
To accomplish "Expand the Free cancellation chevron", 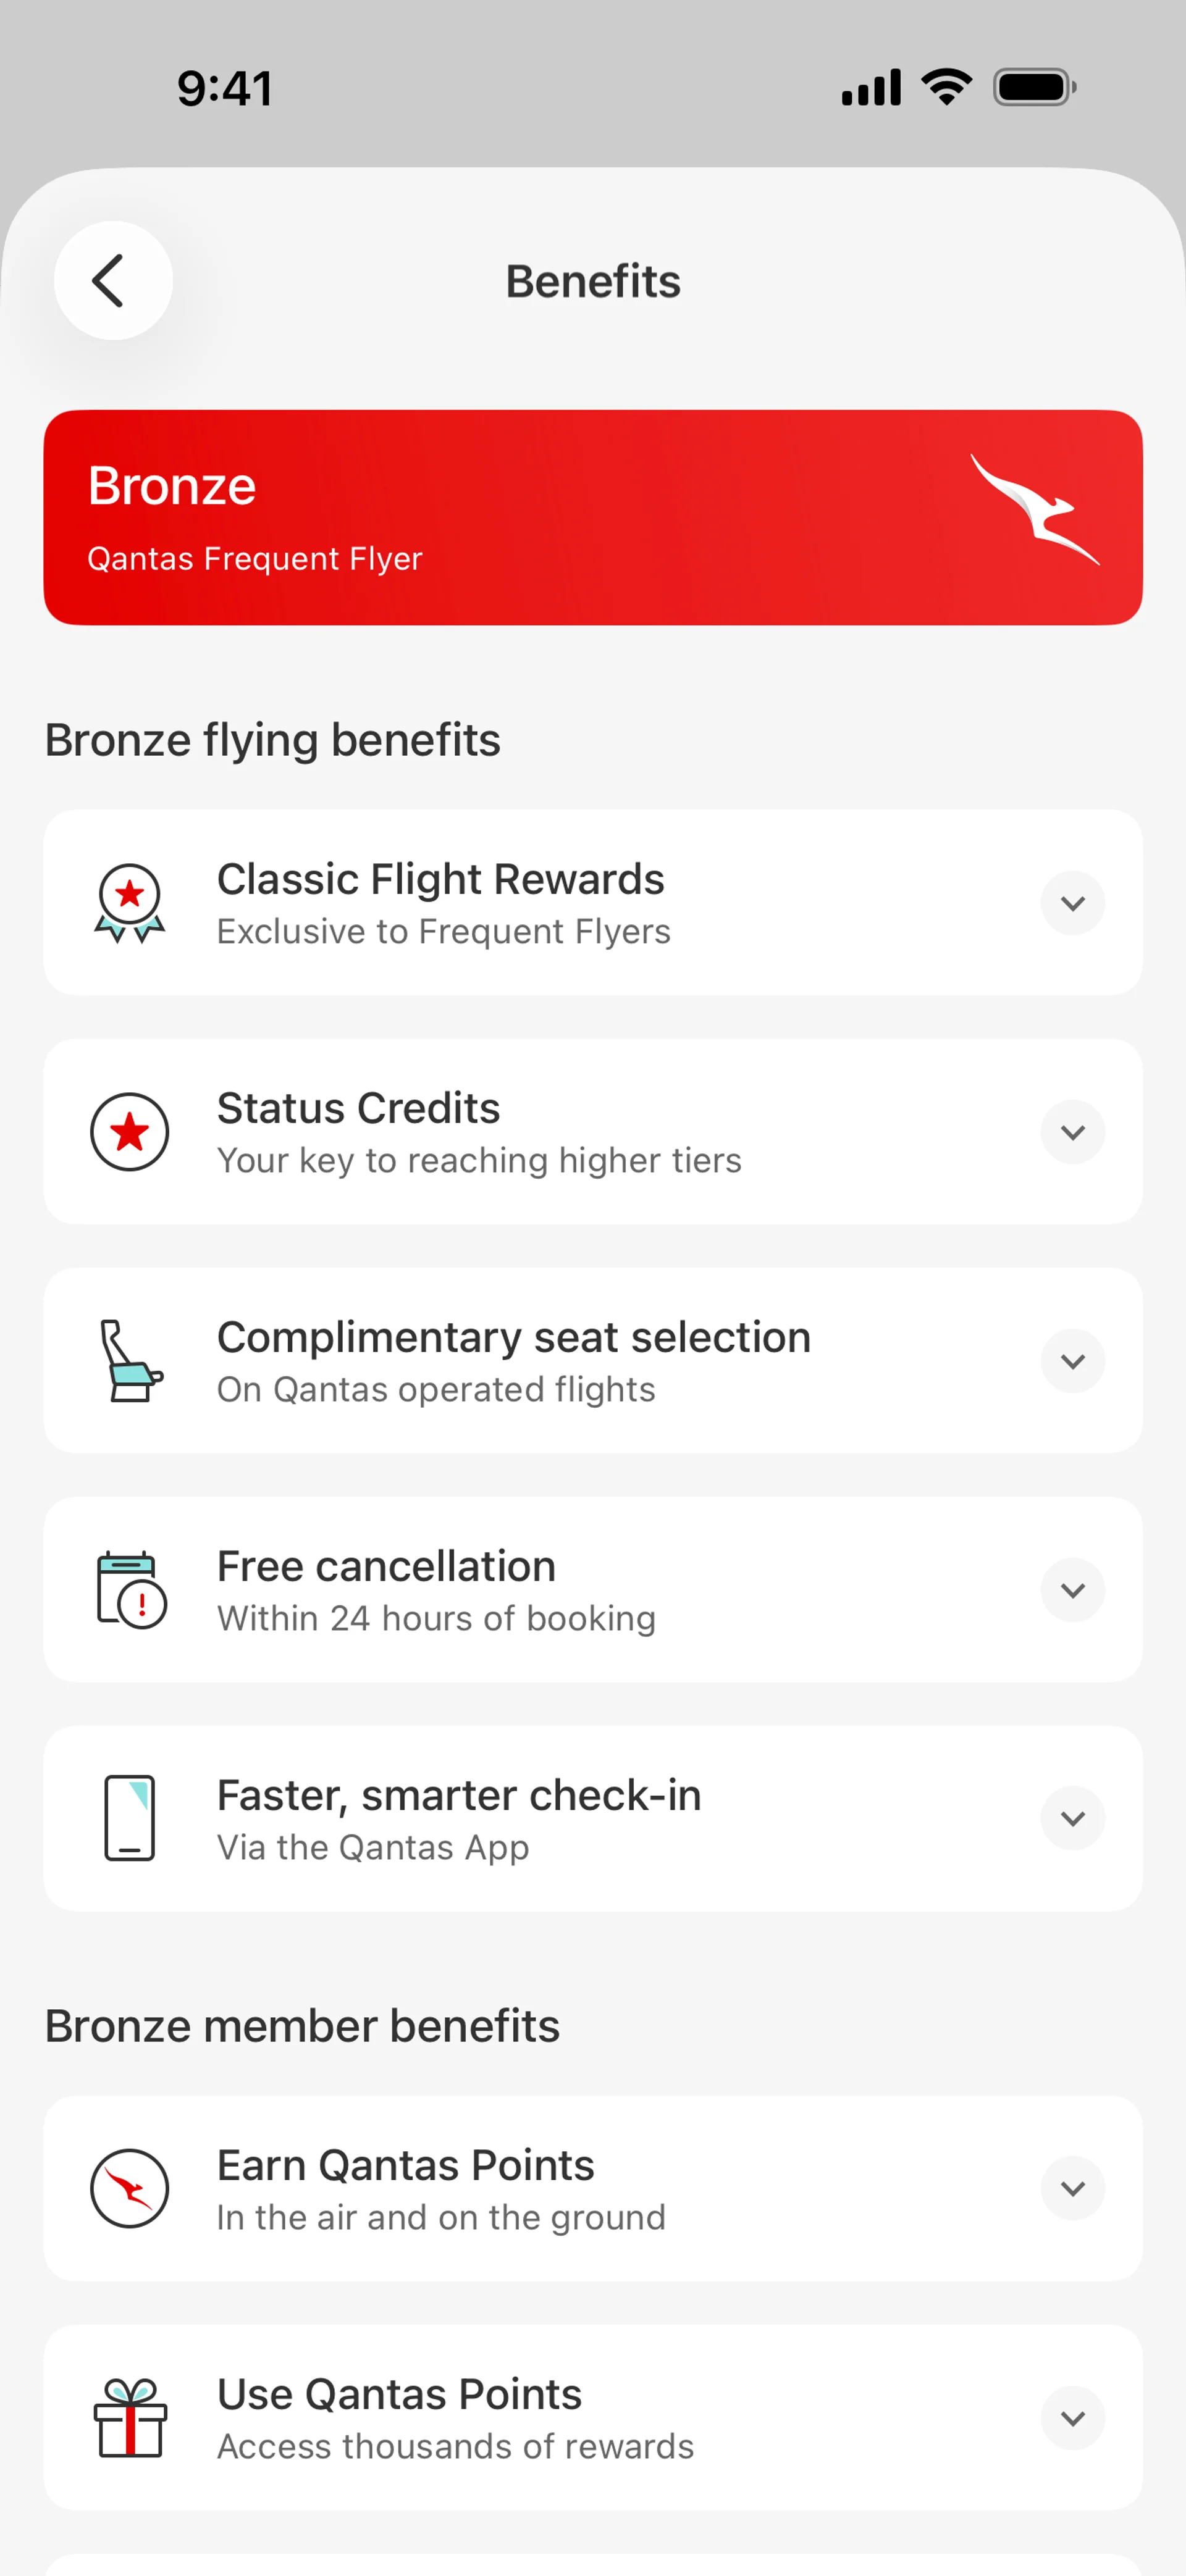I will 1072,1590.
